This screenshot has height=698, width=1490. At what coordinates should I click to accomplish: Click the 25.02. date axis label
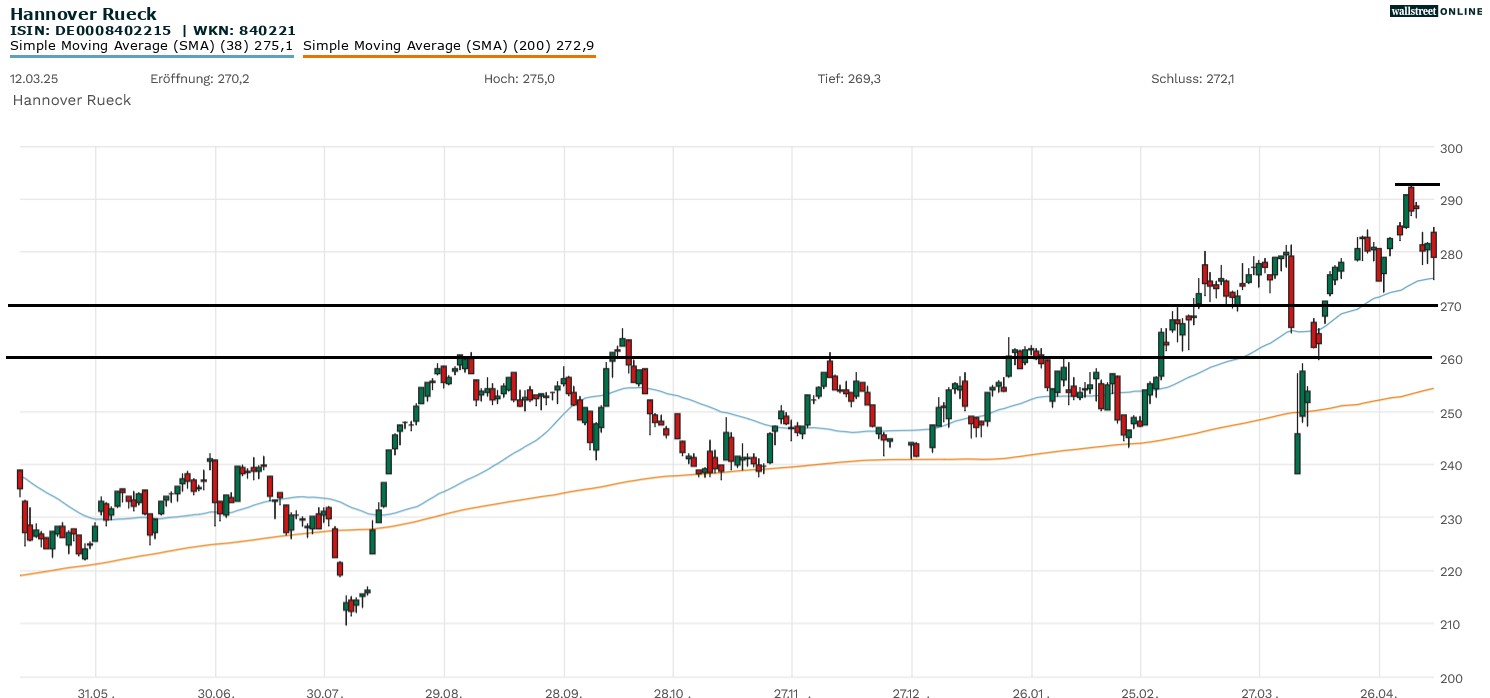coord(1141,692)
